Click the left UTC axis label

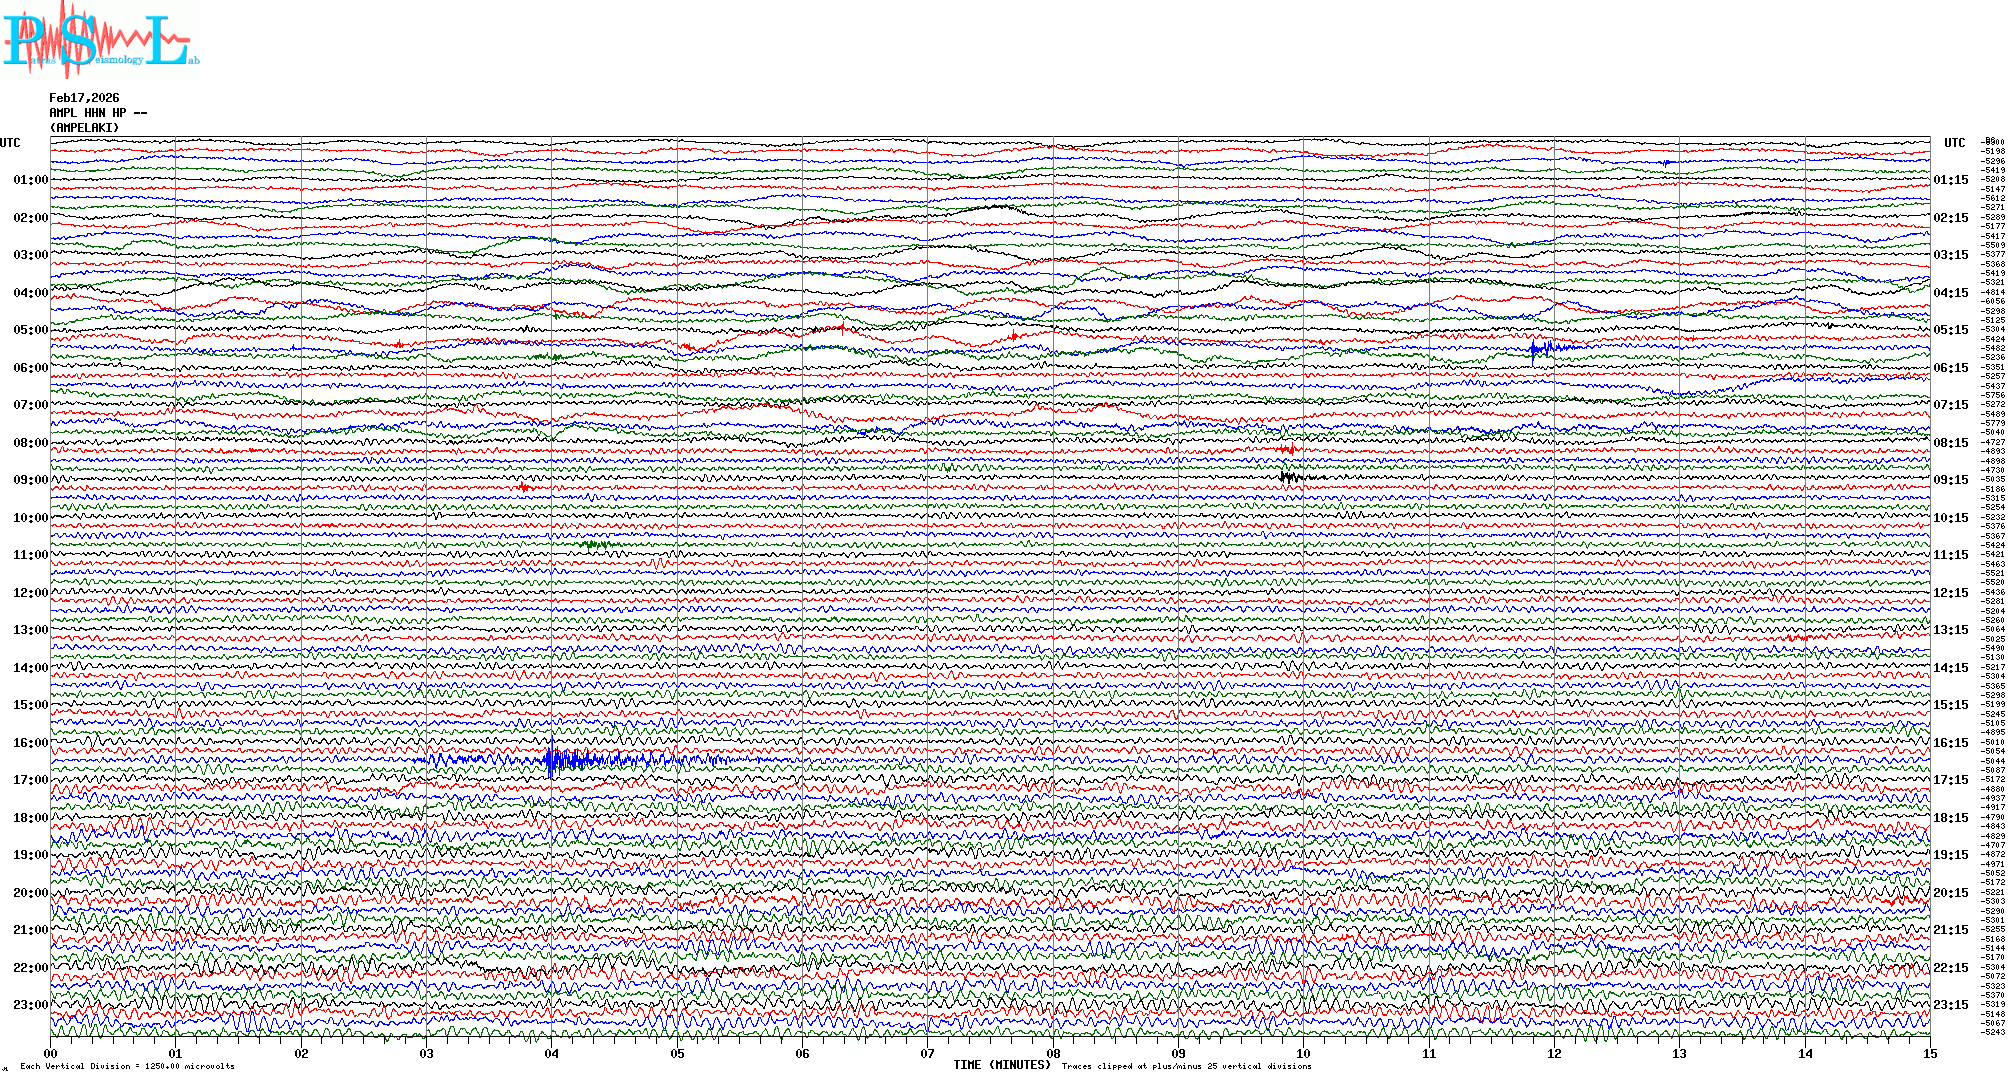[x=10, y=143]
